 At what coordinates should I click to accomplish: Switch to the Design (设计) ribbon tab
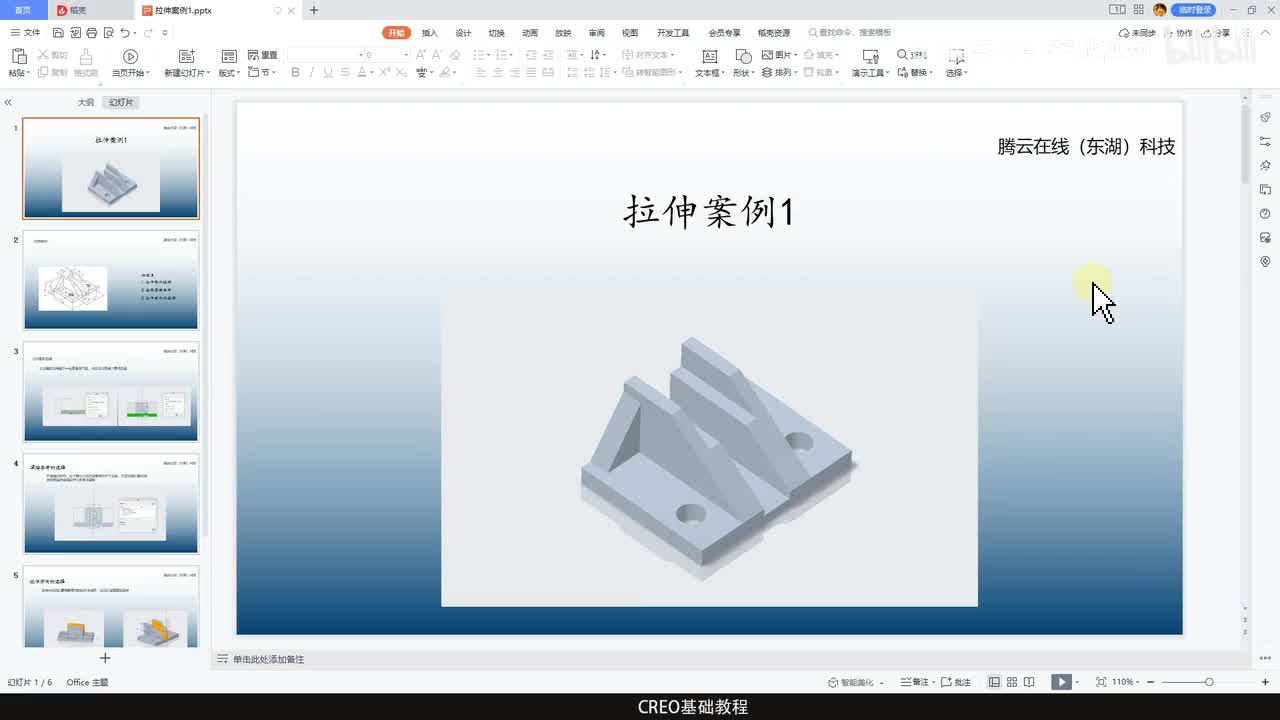463,33
